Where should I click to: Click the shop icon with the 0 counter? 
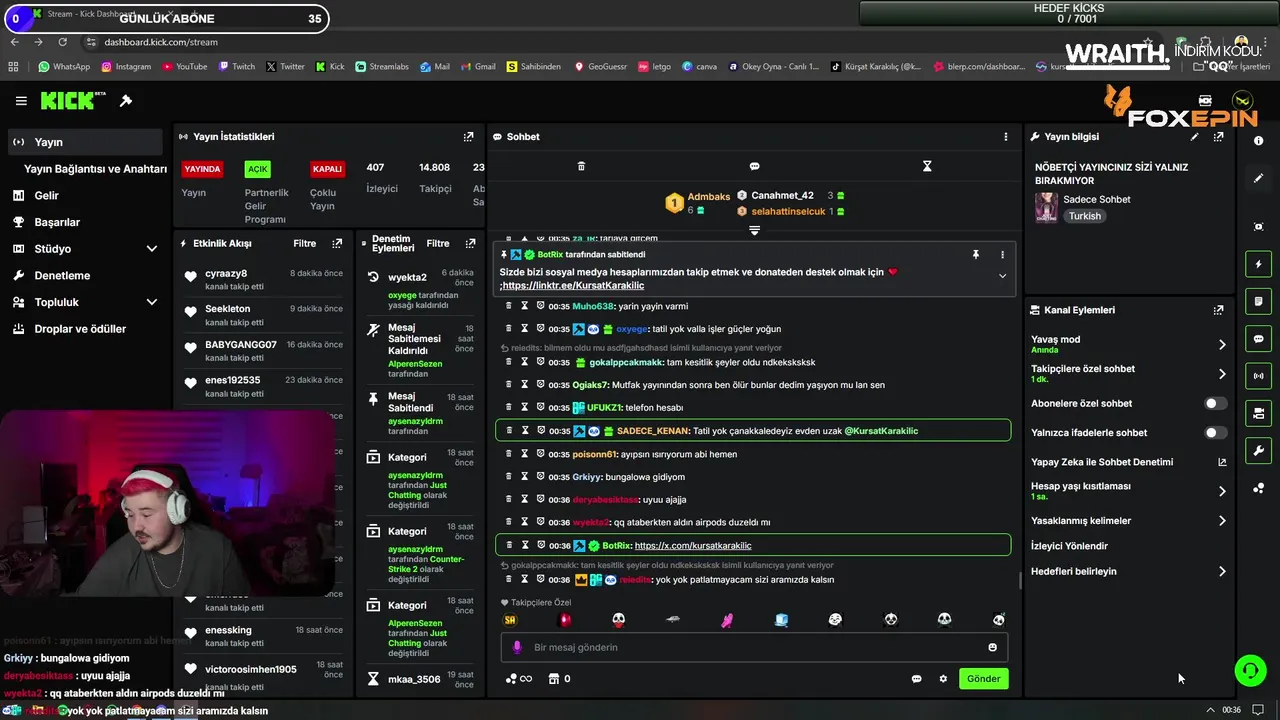(558, 679)
